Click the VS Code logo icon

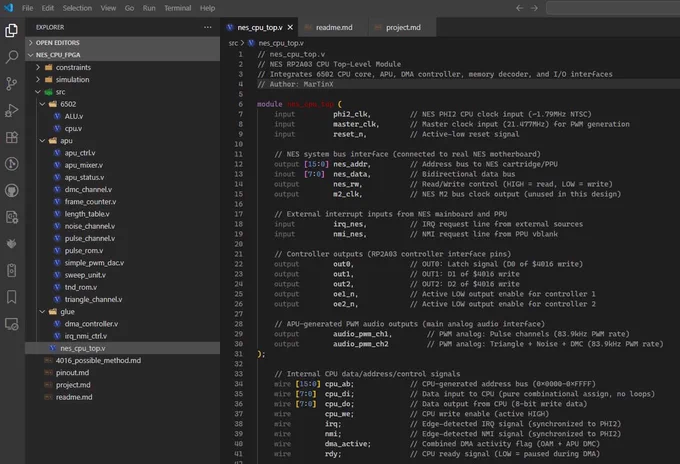coord(8,8)
